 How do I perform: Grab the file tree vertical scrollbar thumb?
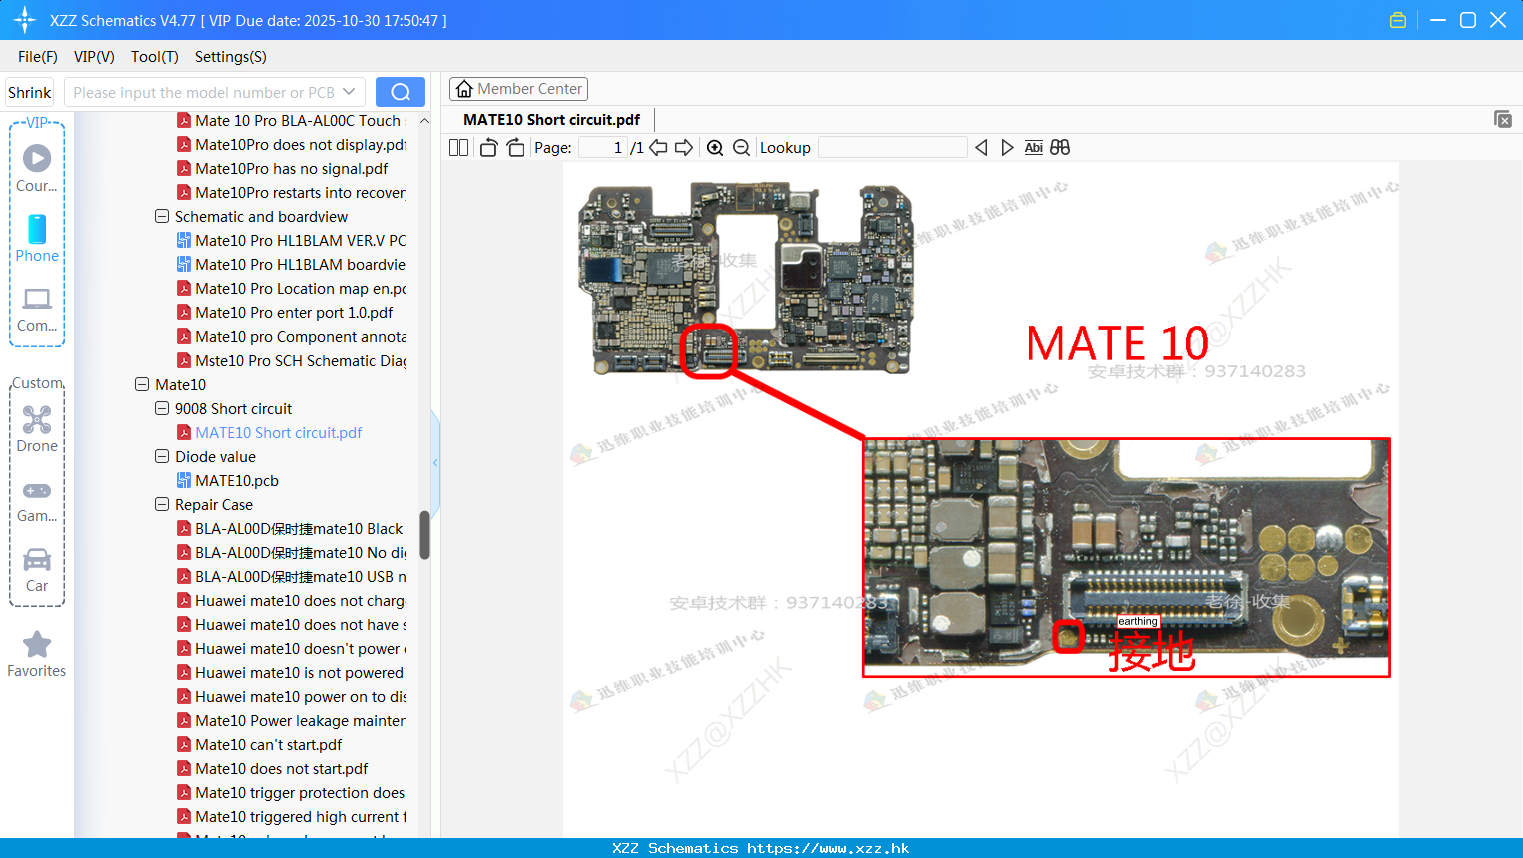(x=424, y=534)
